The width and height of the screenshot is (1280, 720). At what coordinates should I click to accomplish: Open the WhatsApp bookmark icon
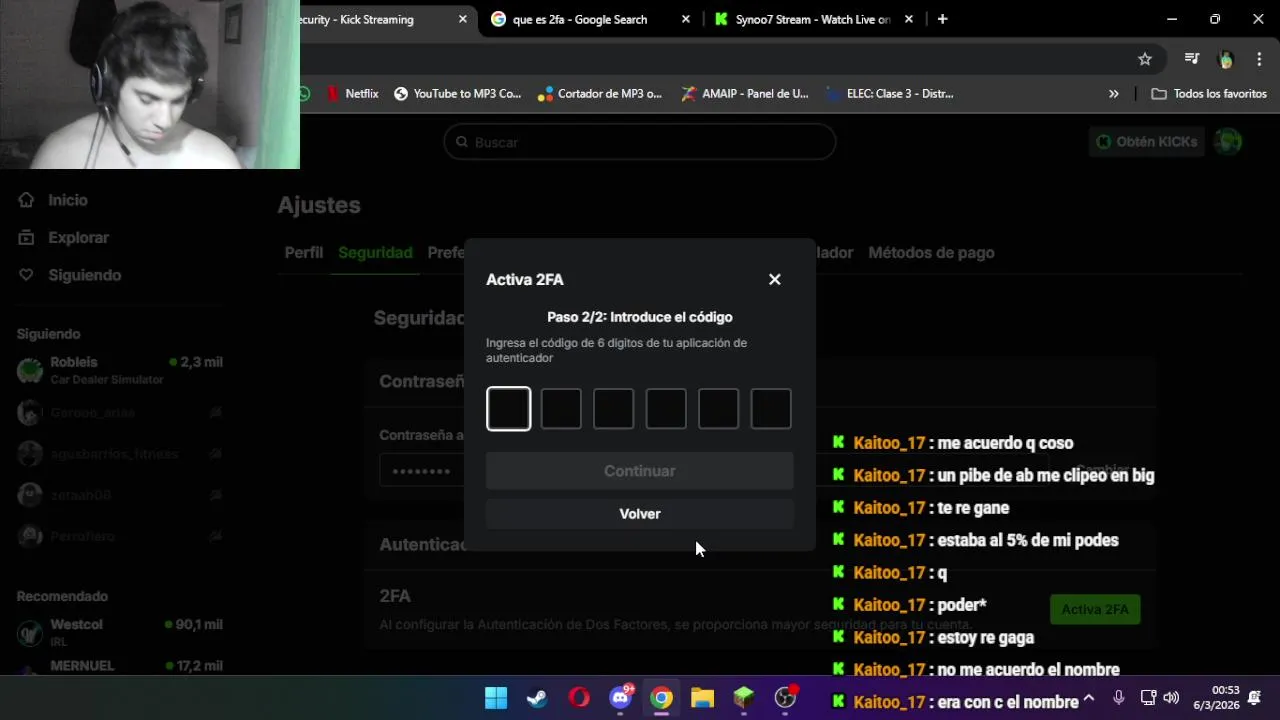tap(305, 94)
